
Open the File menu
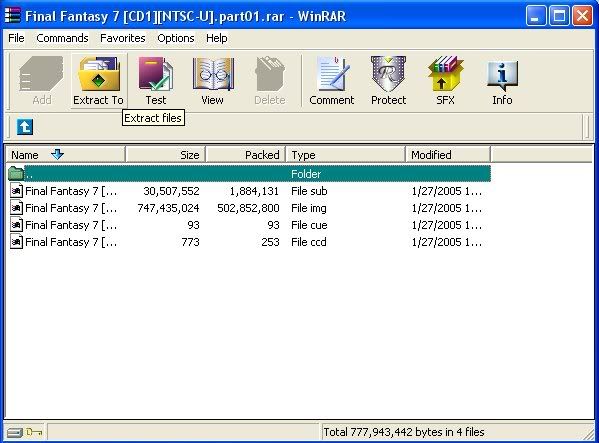[16, 38]
